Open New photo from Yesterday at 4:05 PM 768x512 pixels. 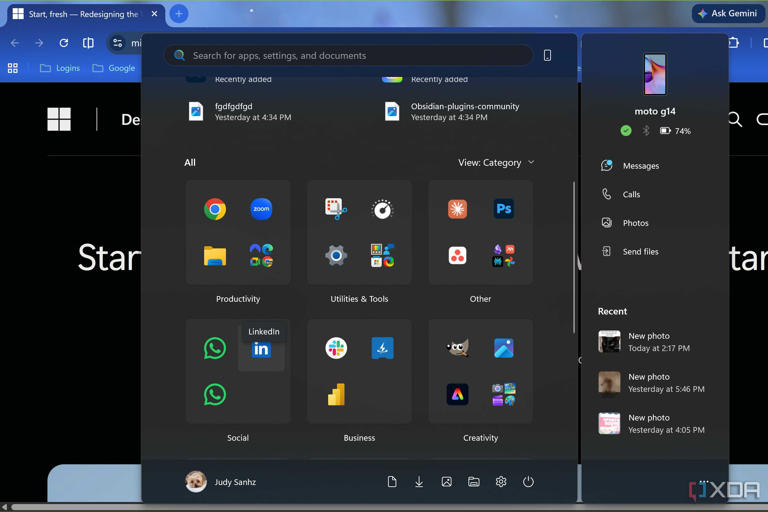point(651,424)
